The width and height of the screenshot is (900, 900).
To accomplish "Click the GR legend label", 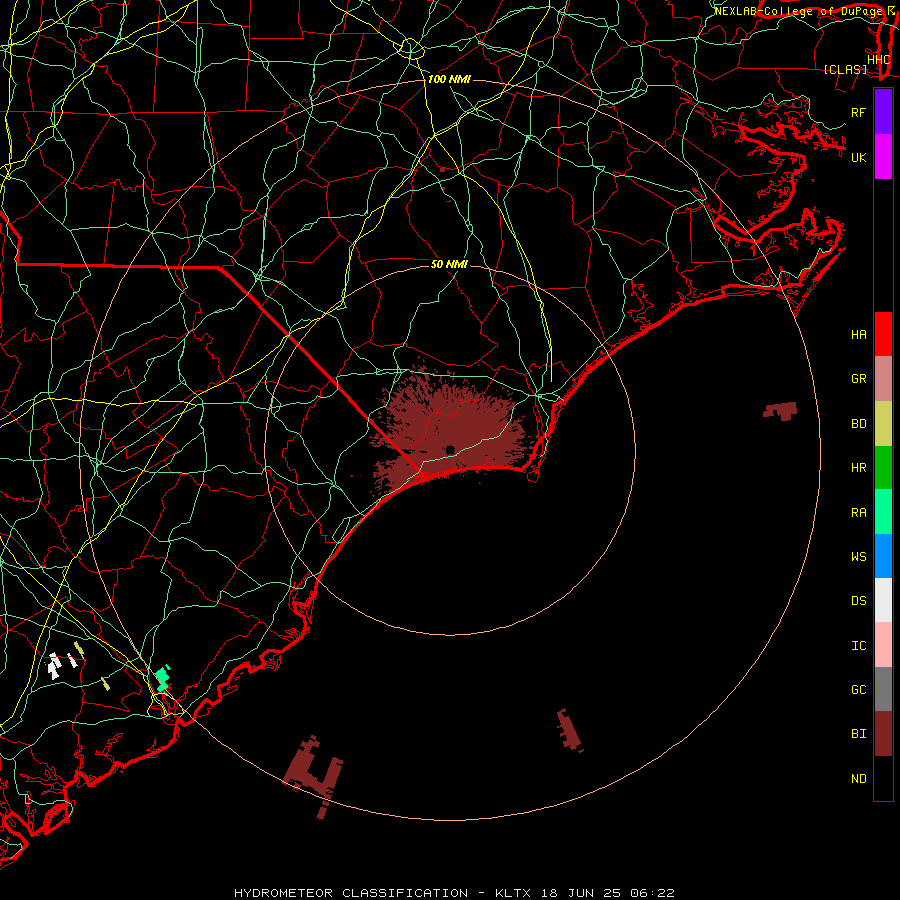I will click(858, 379).
